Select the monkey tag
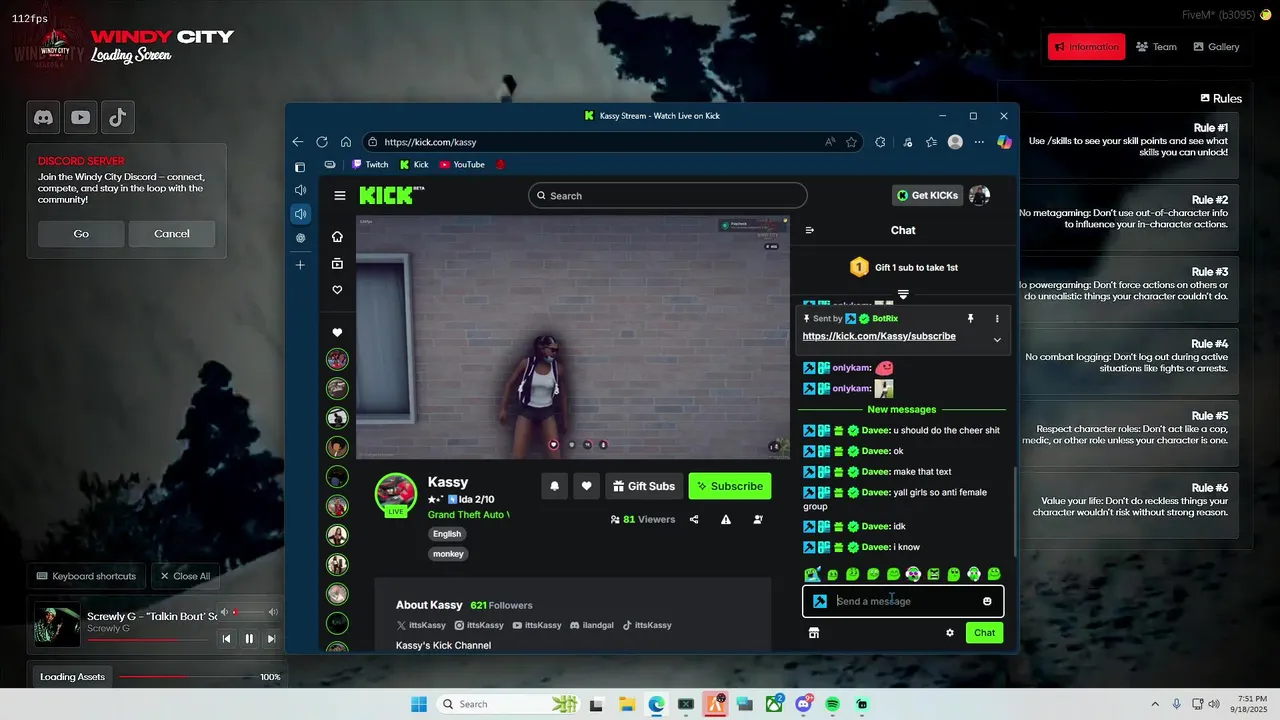 pos(448,554)
